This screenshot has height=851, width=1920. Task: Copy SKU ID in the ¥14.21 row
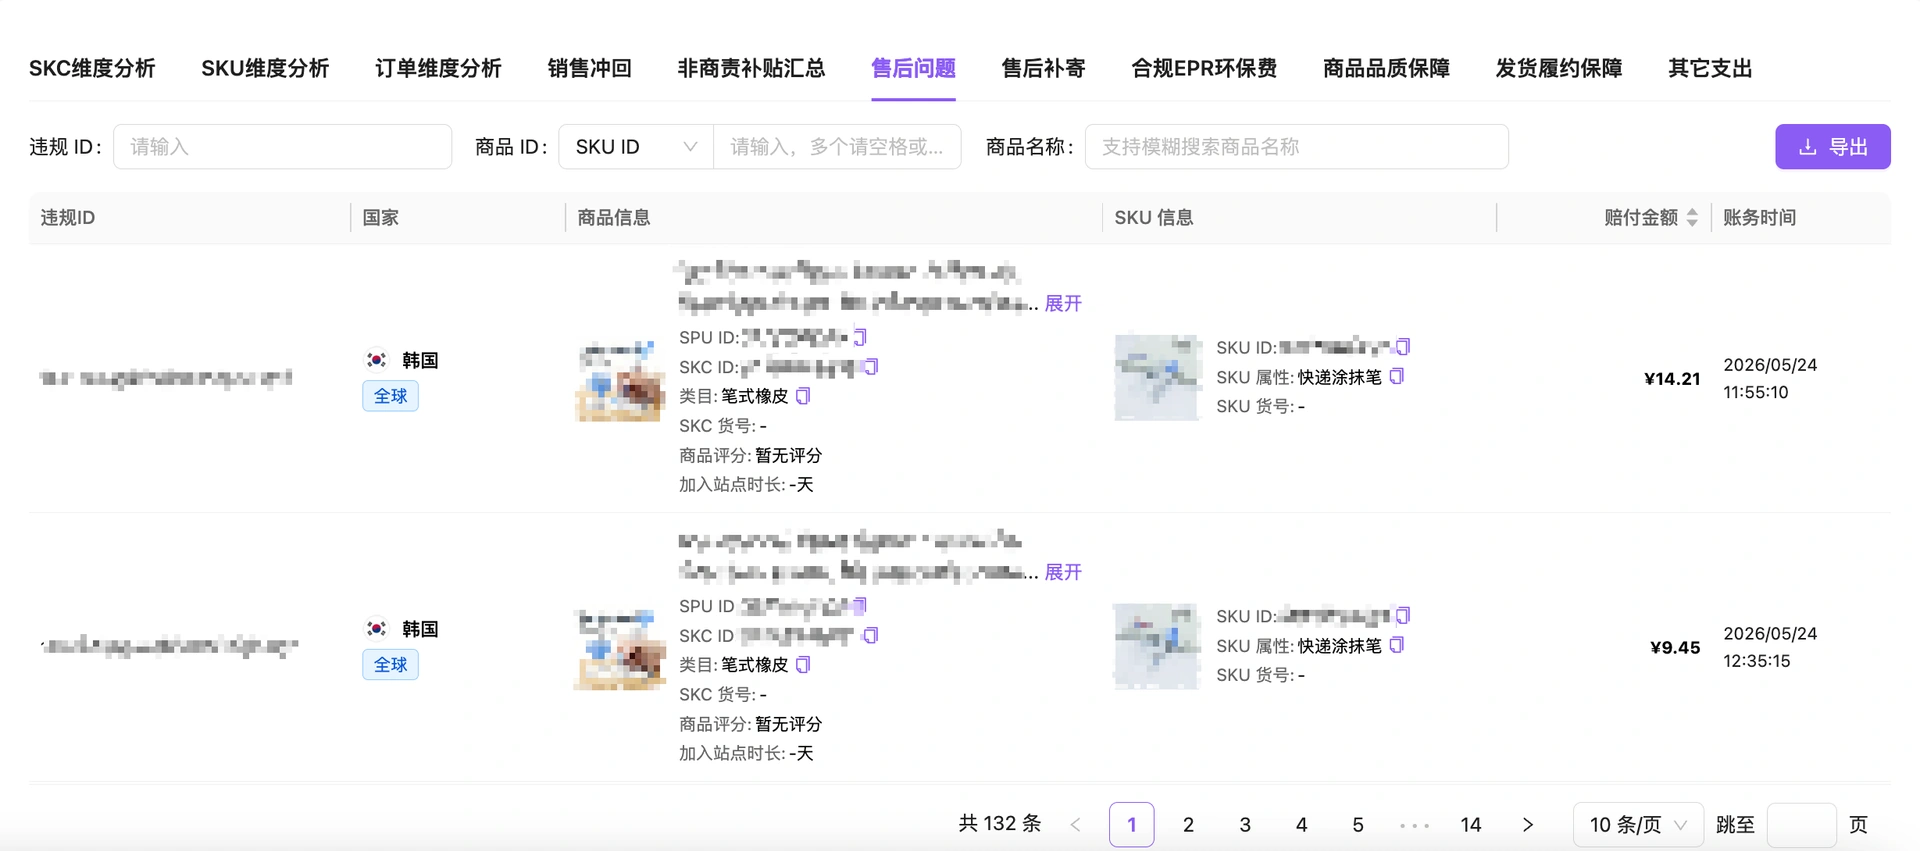[x=1403, y=347]
